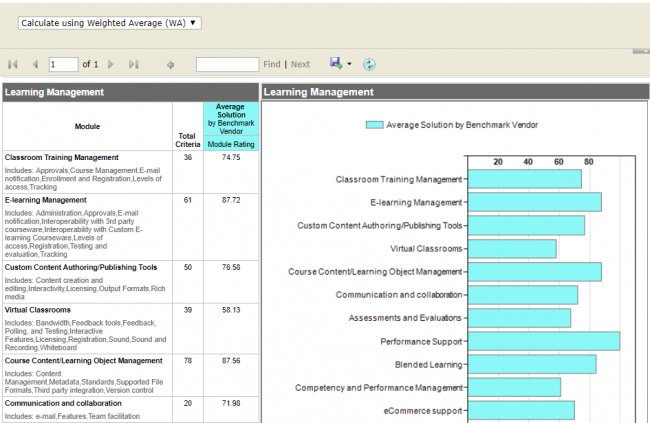Click the back to parent report arrow

point(170,65)
